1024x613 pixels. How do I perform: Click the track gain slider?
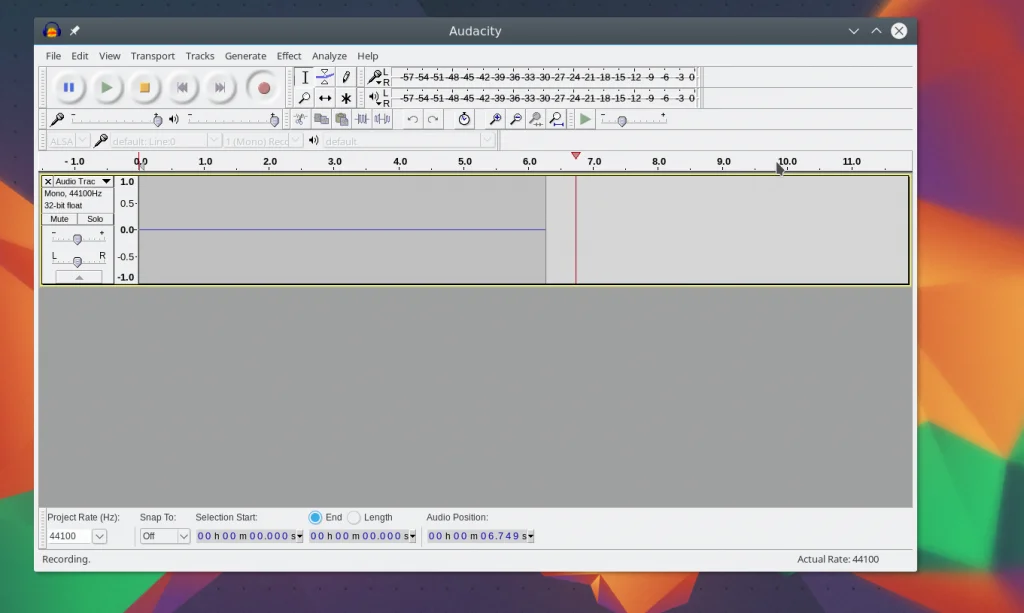coord(77,238)
